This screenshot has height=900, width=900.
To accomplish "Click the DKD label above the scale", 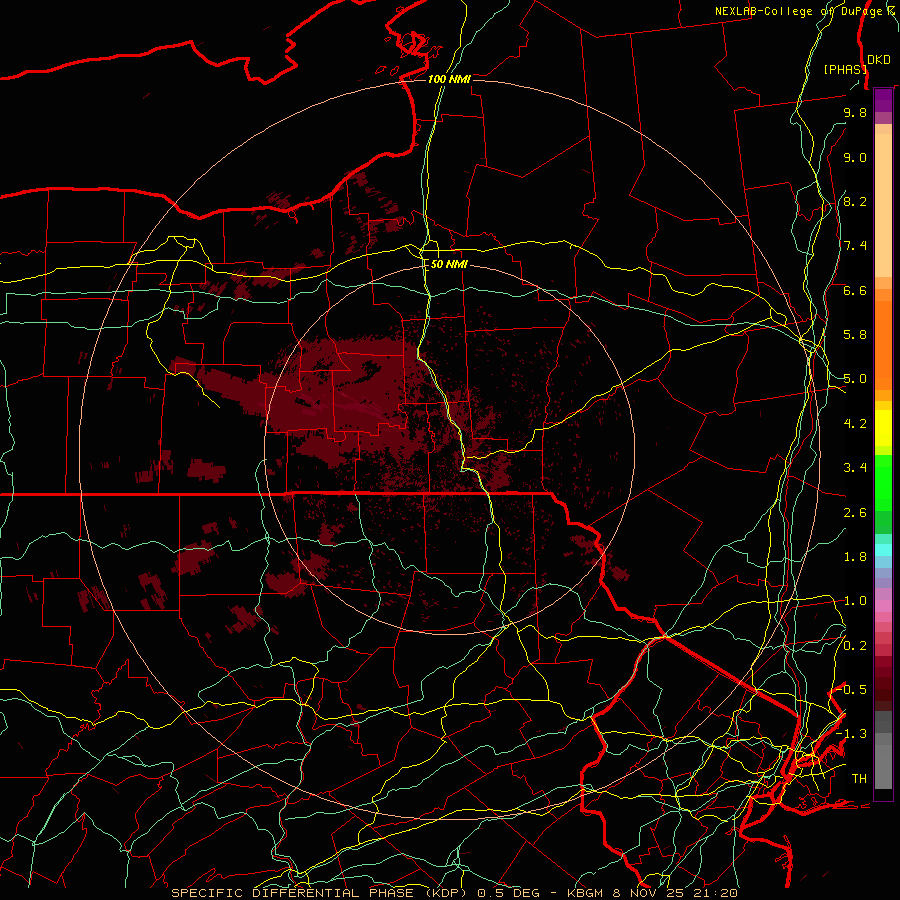I will [879, 59].
